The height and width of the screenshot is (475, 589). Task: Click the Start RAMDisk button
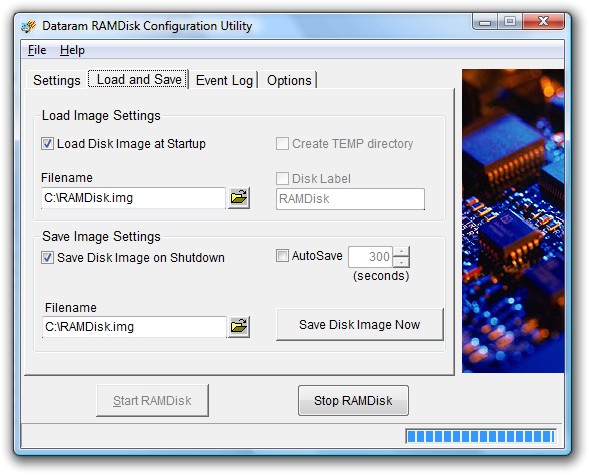(x=152, y=400)
